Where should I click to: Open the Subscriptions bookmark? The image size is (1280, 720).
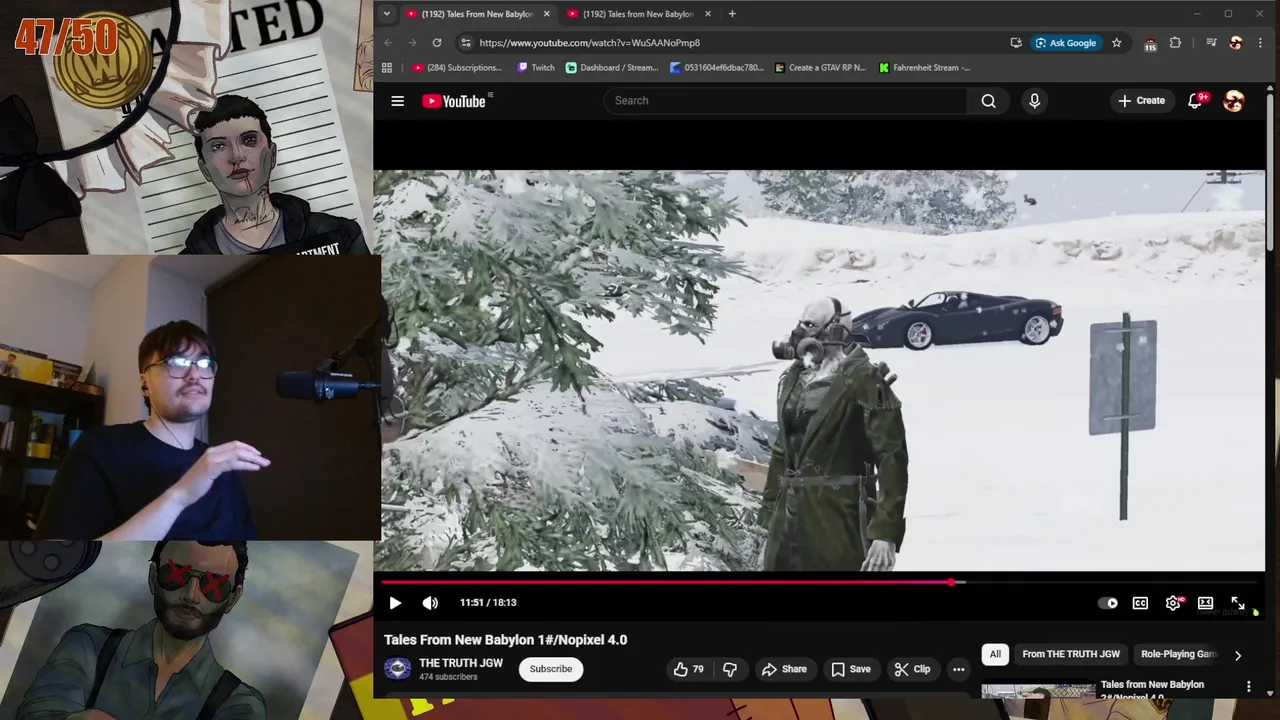pyautogui.click(x=457, y=68)
